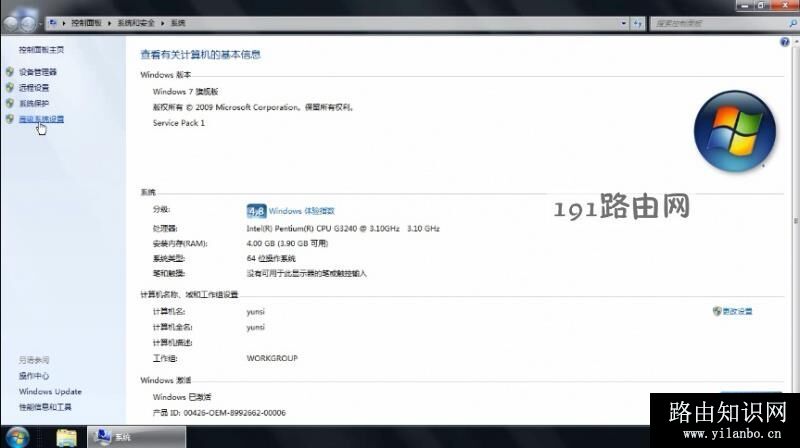The image size is (800, 448).
Task: Click the Control Panel search field
Action: 718,23
